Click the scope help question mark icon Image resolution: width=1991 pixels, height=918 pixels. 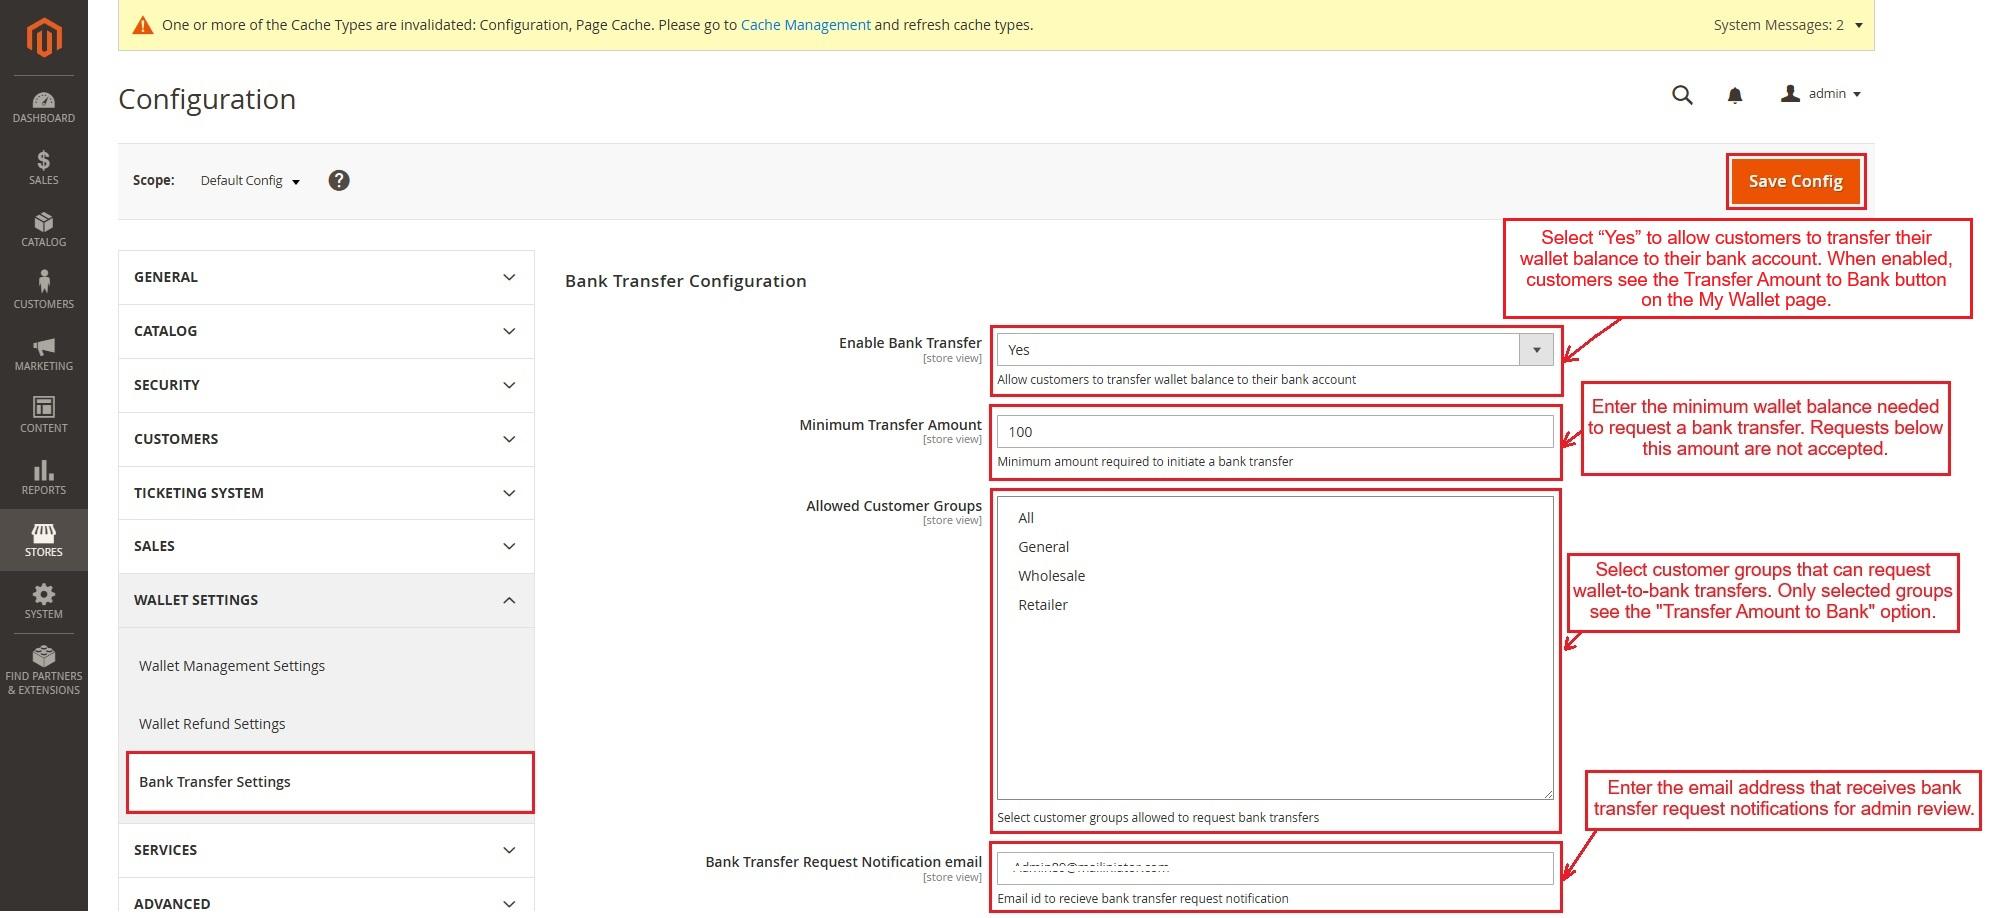pyautogui.click(x=339, y=181)
